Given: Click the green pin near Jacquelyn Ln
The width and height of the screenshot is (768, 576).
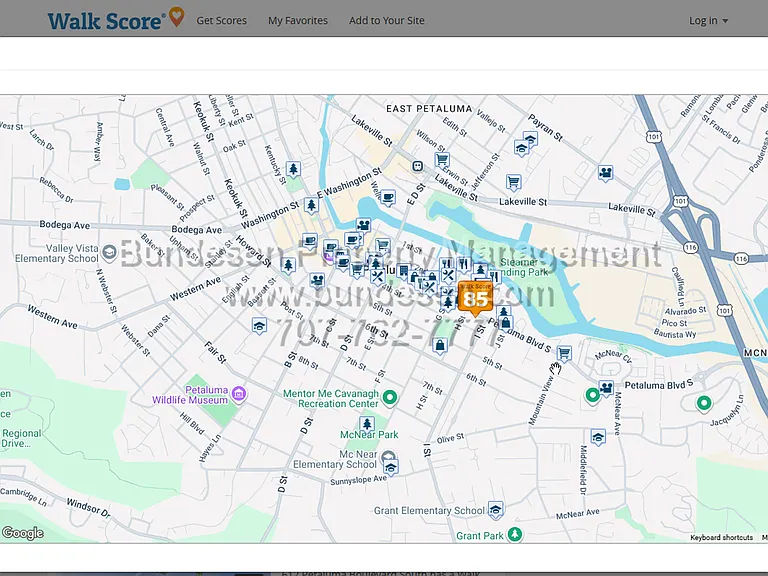Looking at the screenshot, I should tap(704, 404).
